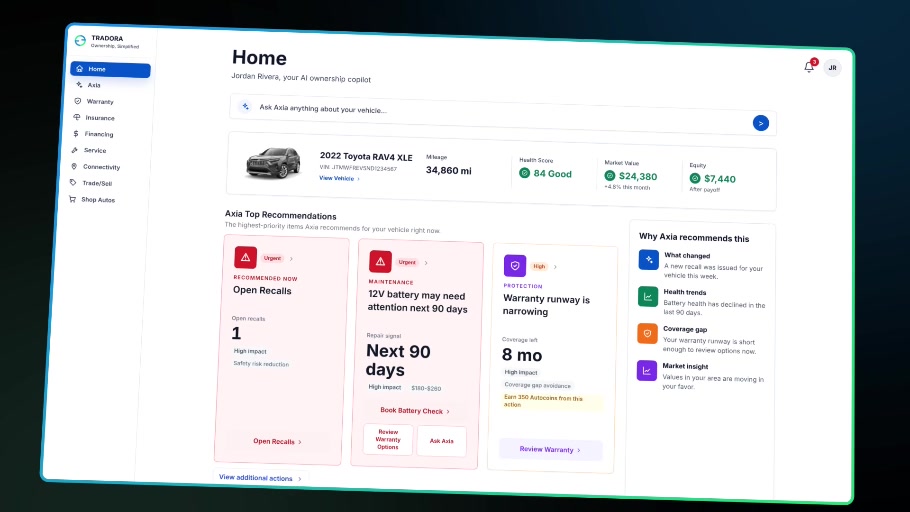The image size is (910, 512).
Task: Click the Service wrench icon in sidebar
Action: (74, 150)
